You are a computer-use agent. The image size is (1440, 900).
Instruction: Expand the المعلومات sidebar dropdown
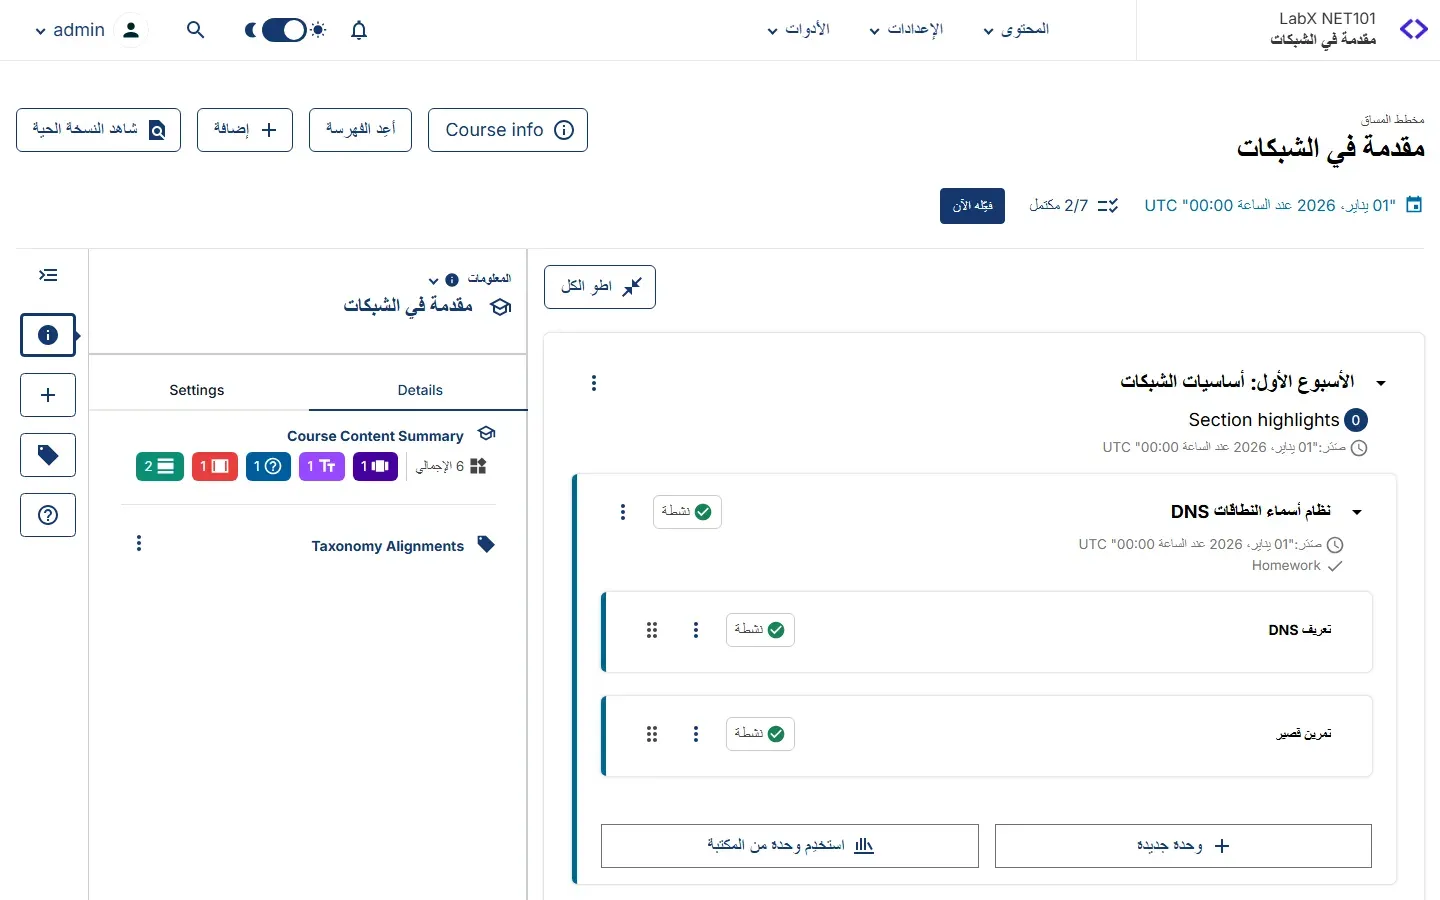pos(433,280)
